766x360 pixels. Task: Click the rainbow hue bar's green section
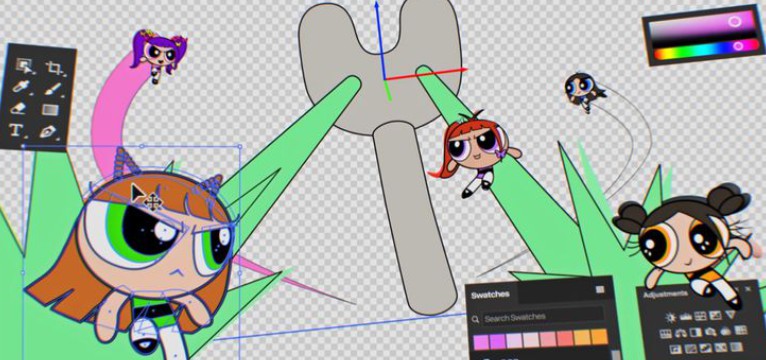pyautogui.click(x=684, y=51)
